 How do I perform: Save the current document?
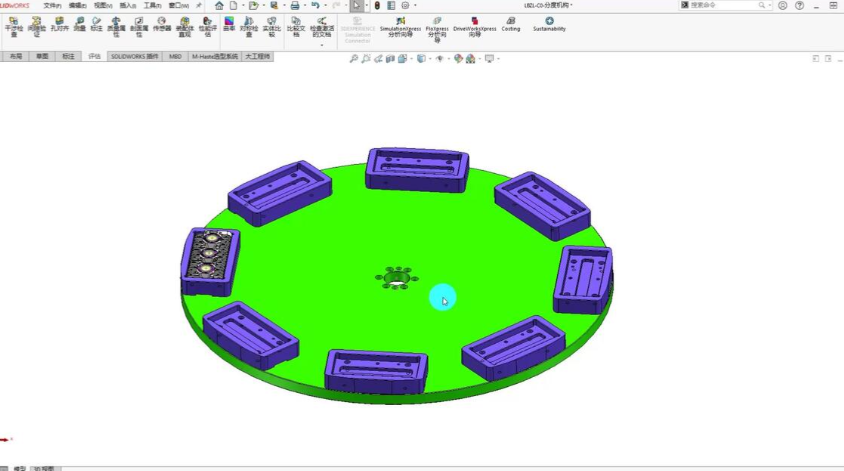[274, 5]
